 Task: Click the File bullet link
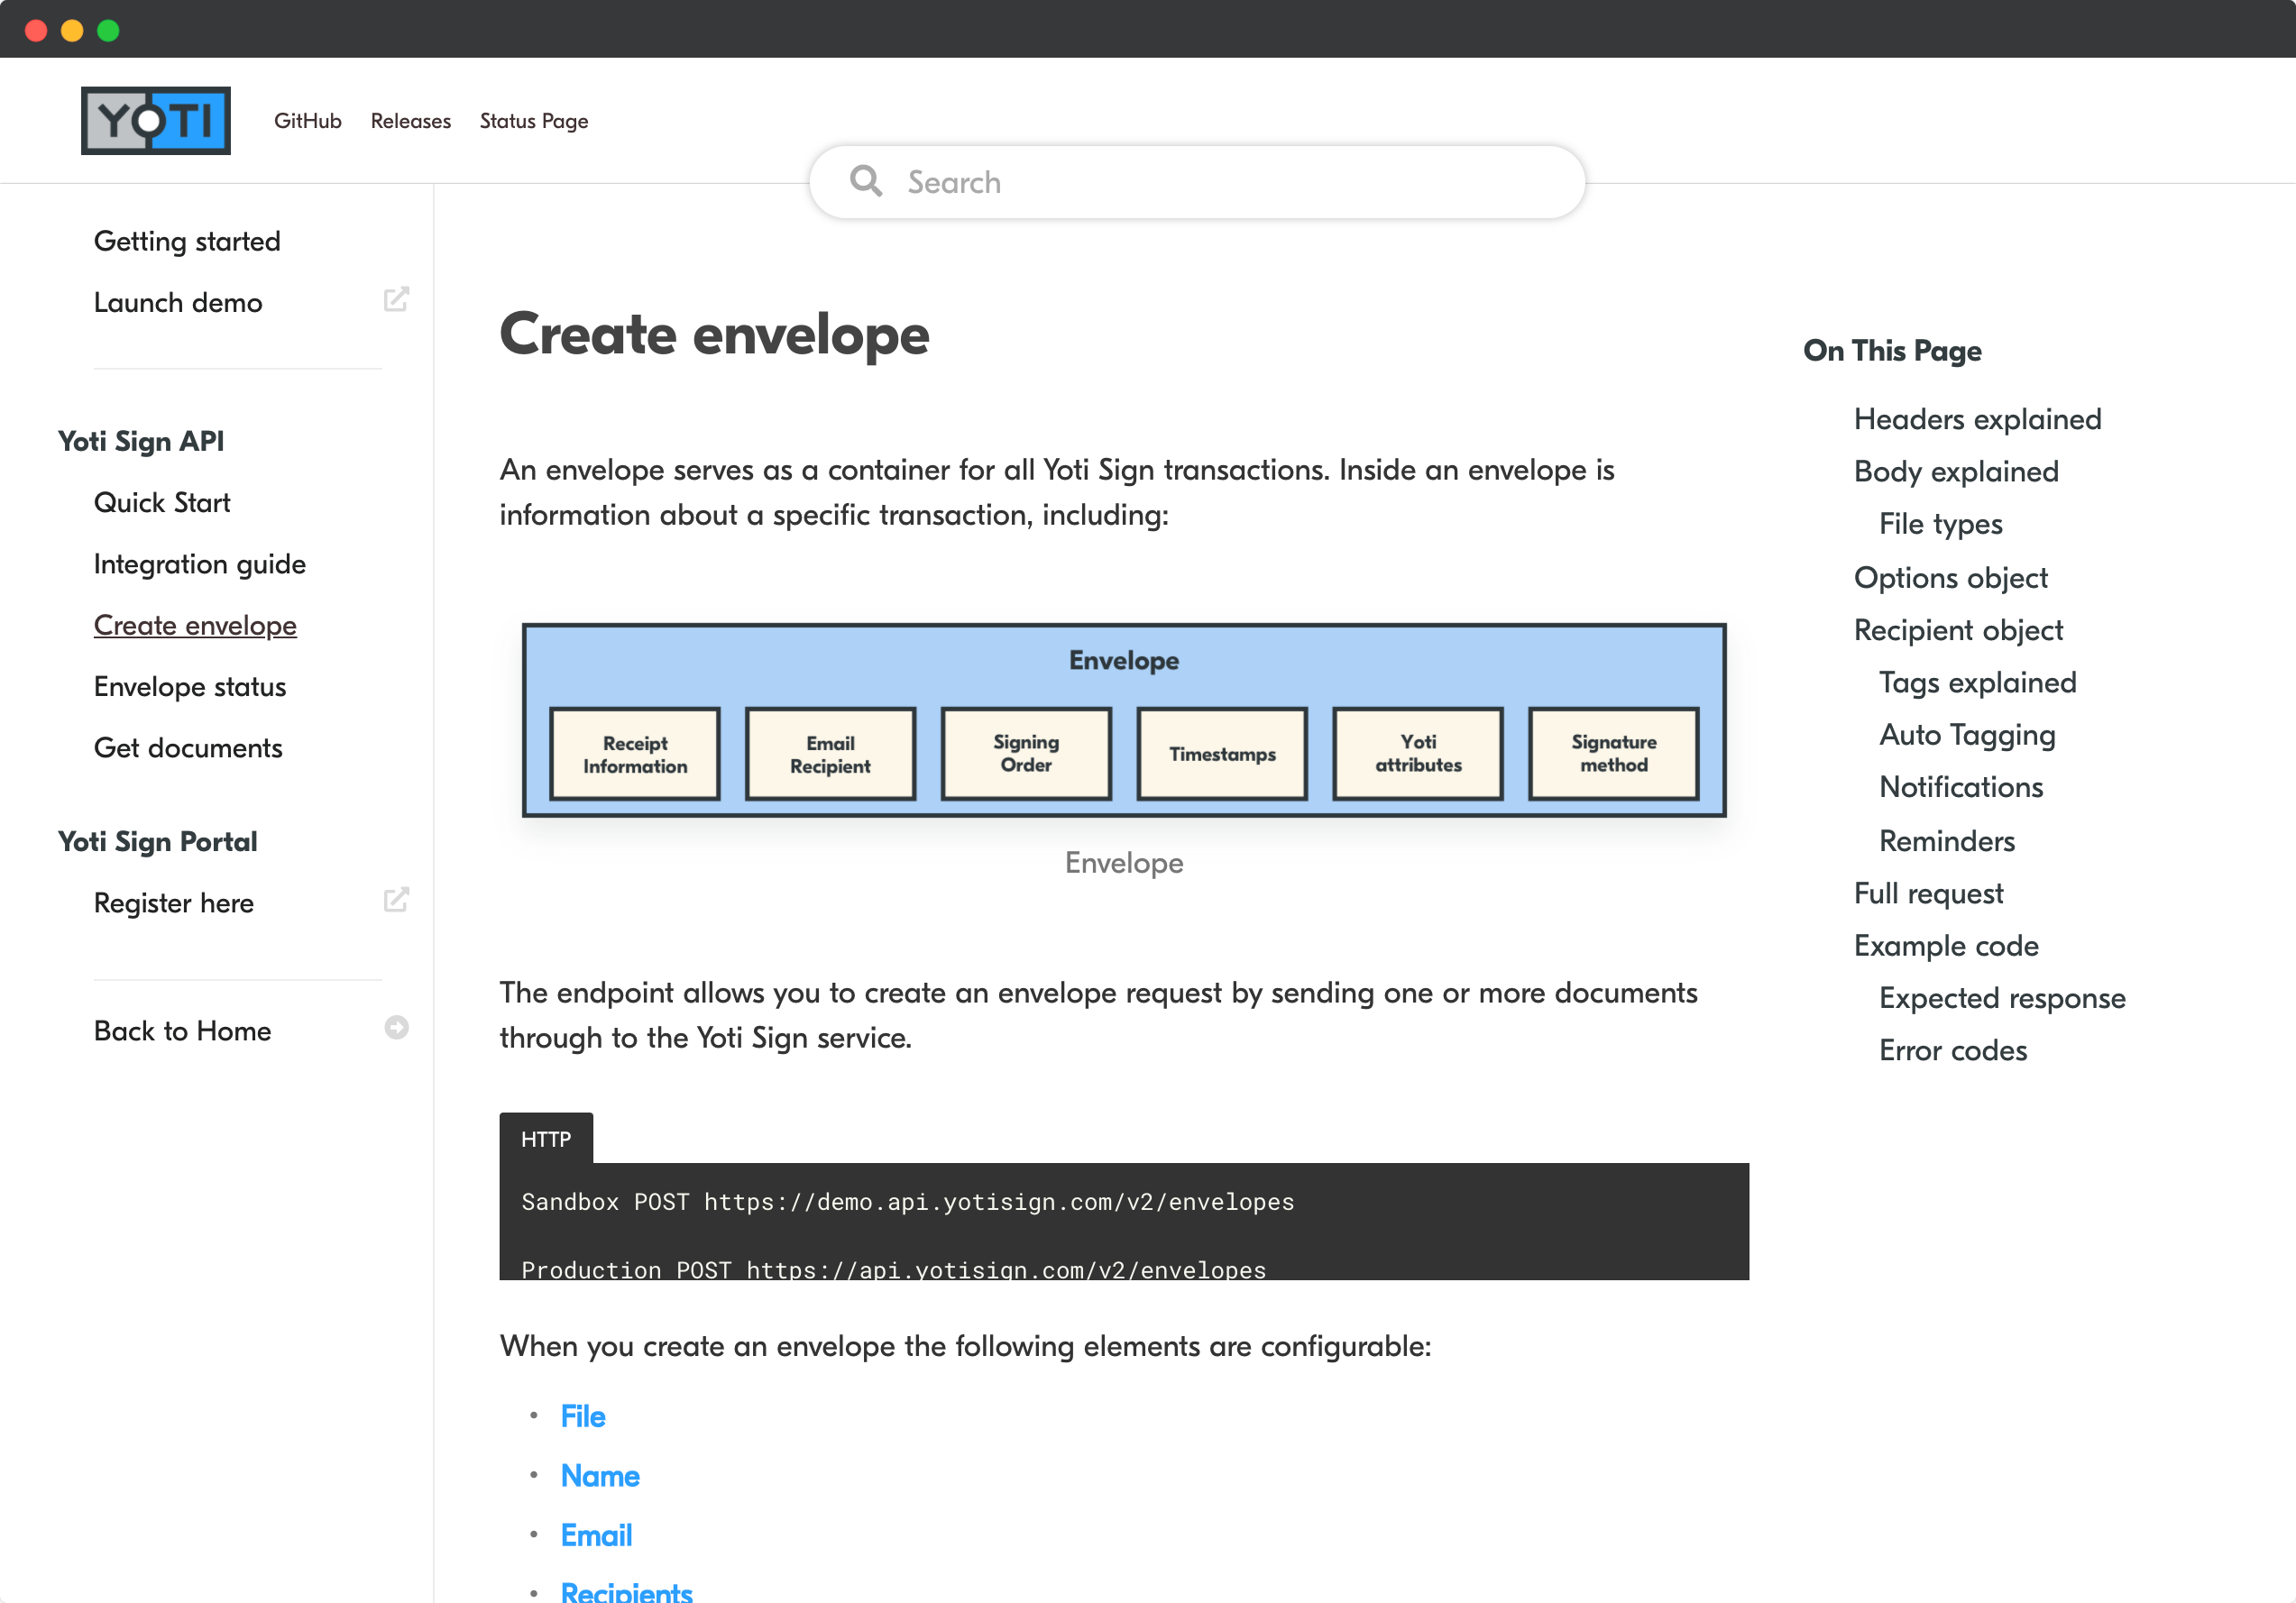(583, 1416)
